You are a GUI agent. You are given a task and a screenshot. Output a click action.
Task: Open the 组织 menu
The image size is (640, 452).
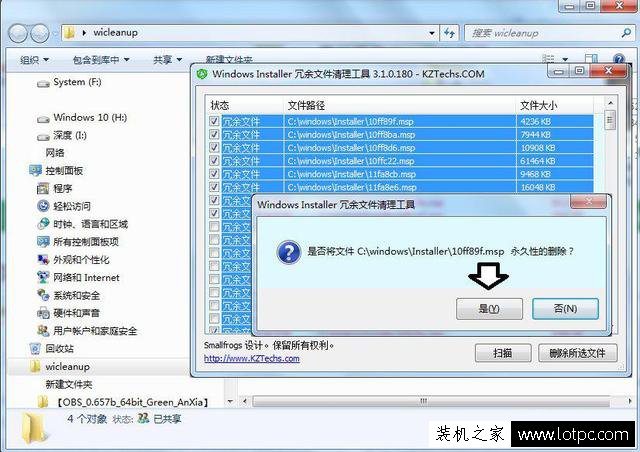click(x=34, y=60)
